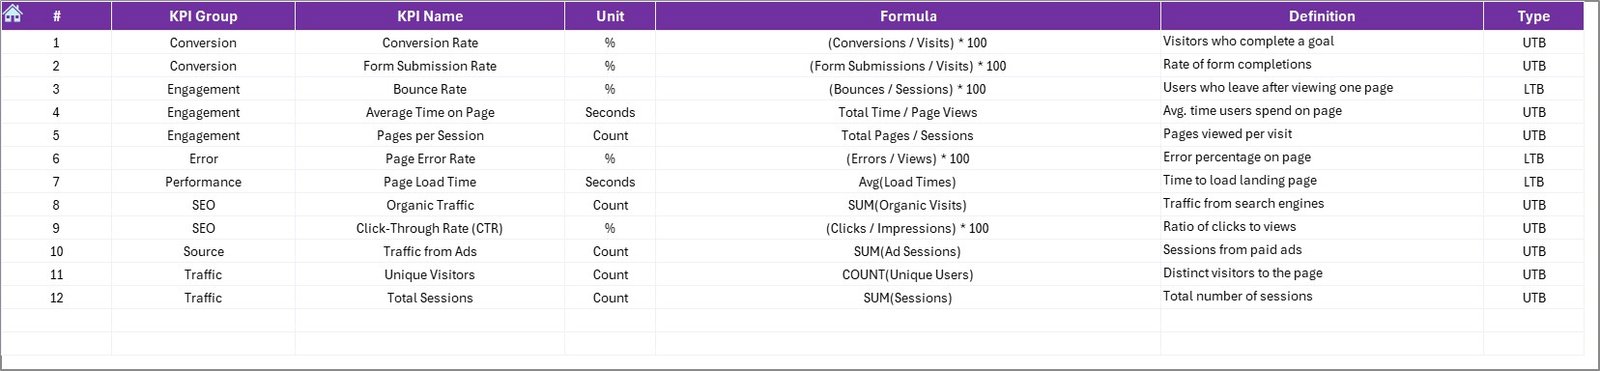Click the Unique Visitors cell
Image resolution: width=1600 pixels, height=371 pixels.
tap(430, 274)
